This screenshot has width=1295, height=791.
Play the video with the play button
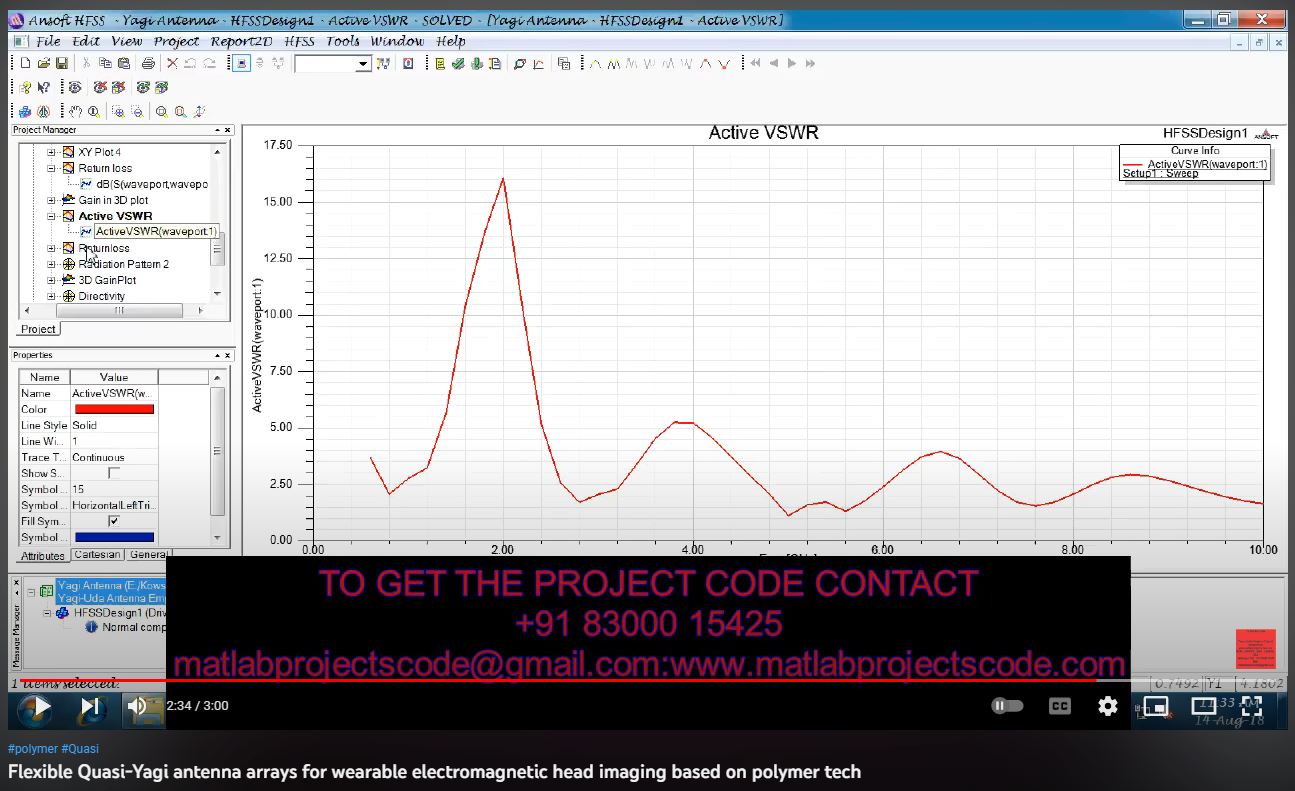pos(35,707)
